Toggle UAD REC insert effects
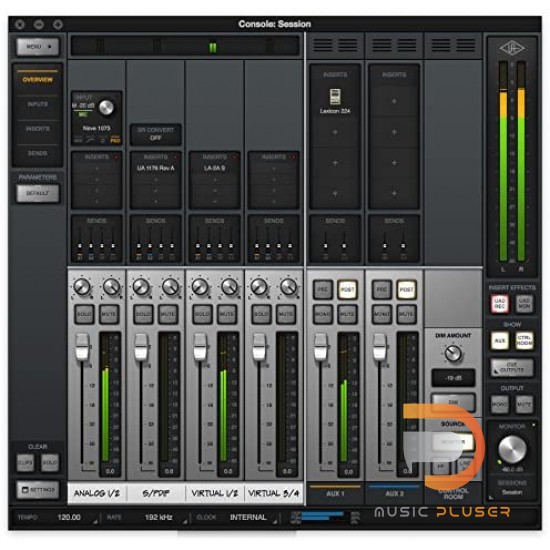This screenshot has height=550, width=550. tap(500, 303)
